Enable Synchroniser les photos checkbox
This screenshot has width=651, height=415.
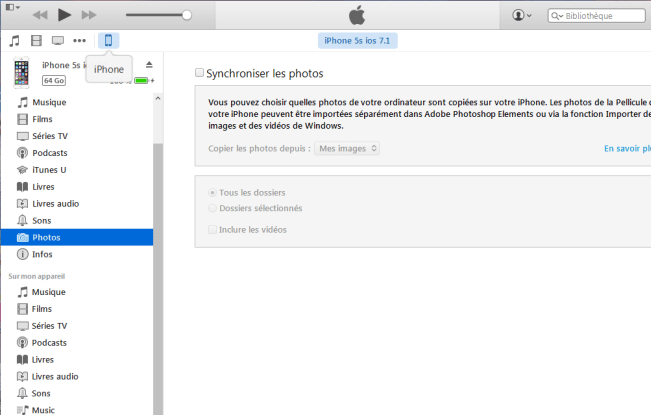200,73
